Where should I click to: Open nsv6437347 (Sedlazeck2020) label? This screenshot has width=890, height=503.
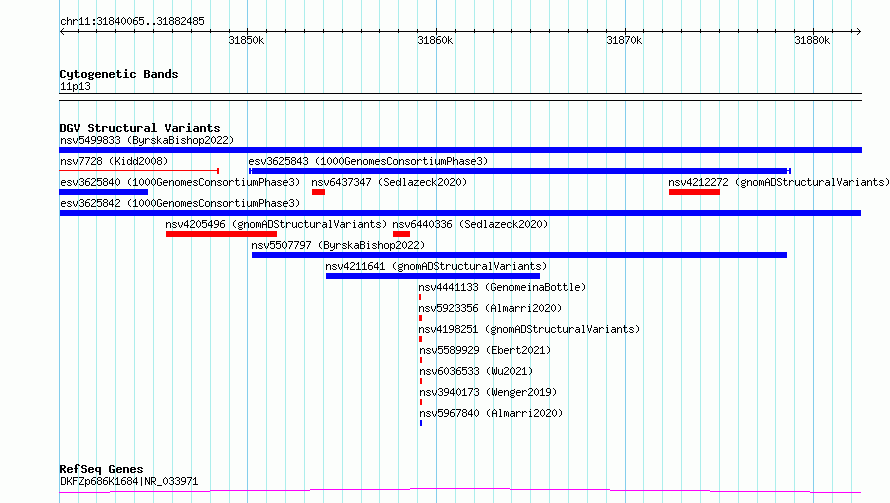click(x=389, y=182)
